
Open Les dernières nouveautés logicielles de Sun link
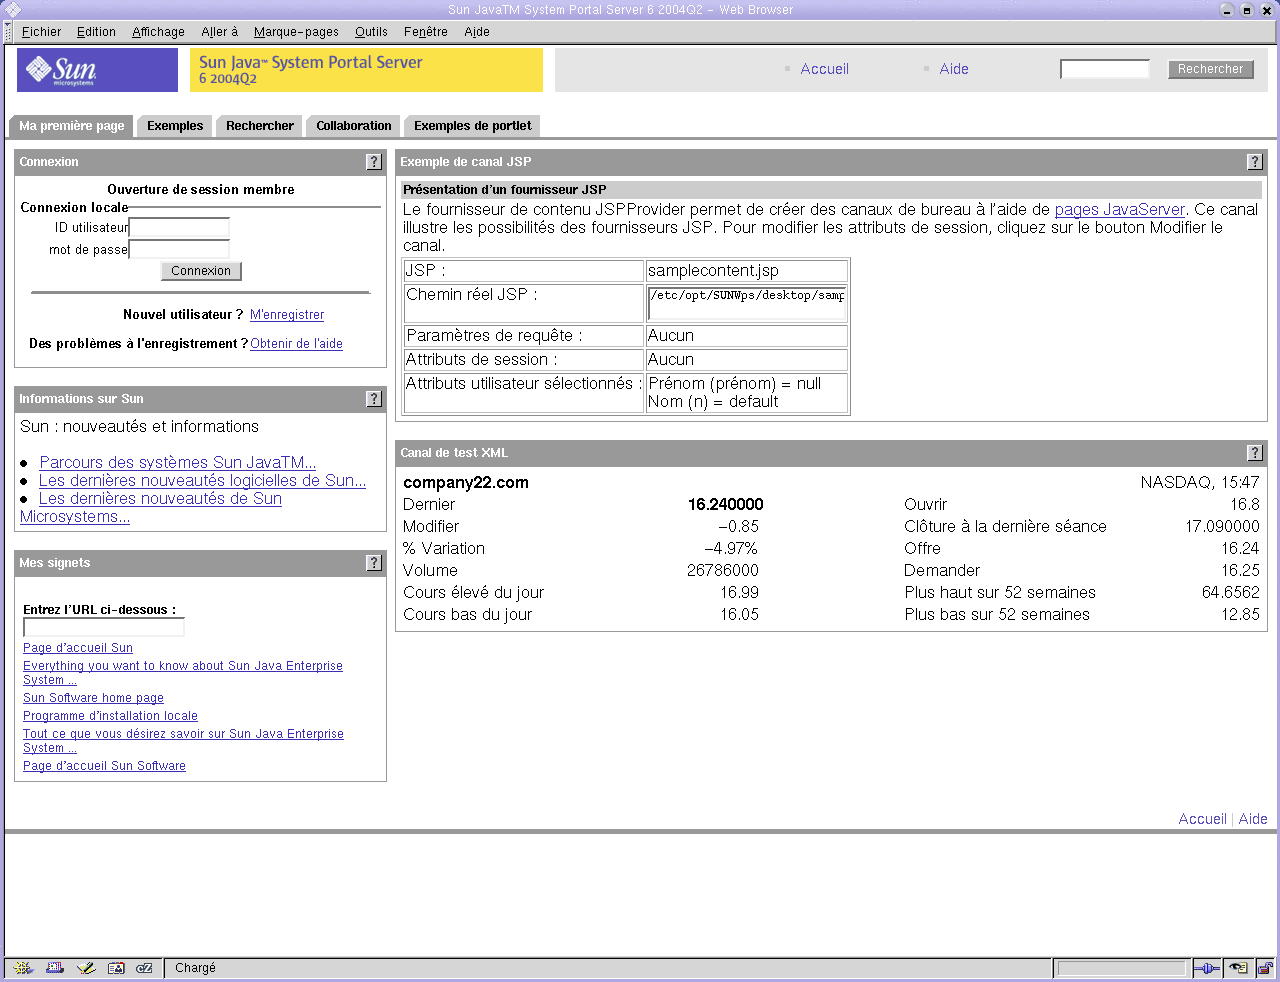(x=202, y=481)
